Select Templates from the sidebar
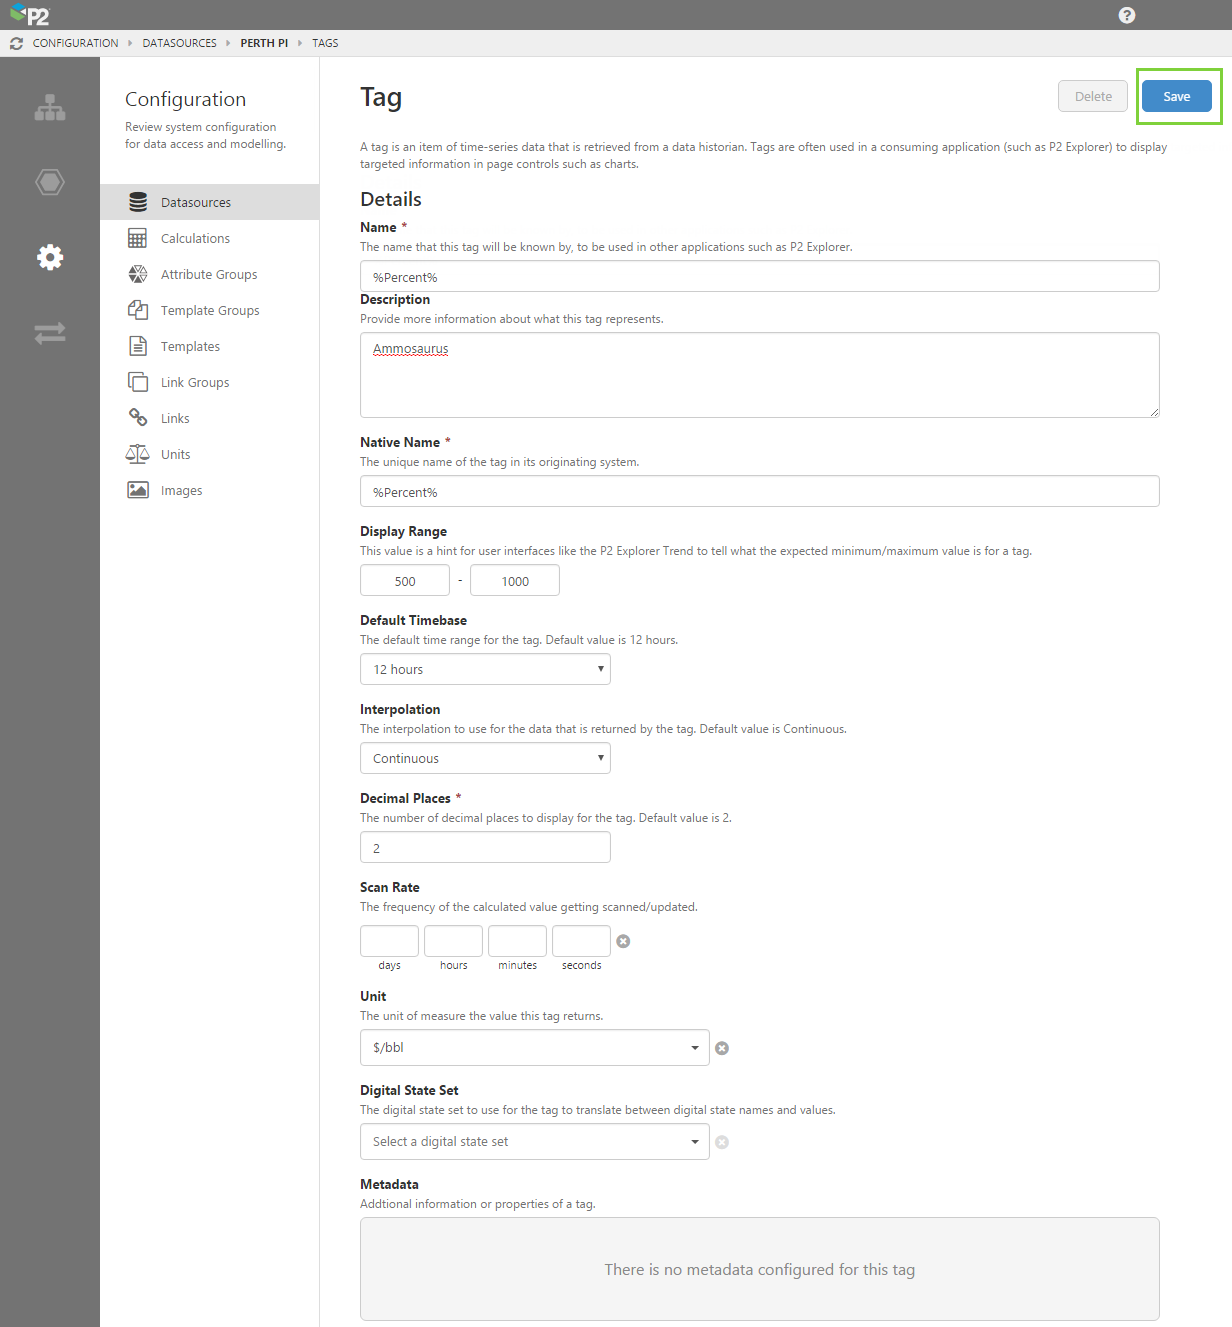1232x1327 pixels. [x=190, y=346]
